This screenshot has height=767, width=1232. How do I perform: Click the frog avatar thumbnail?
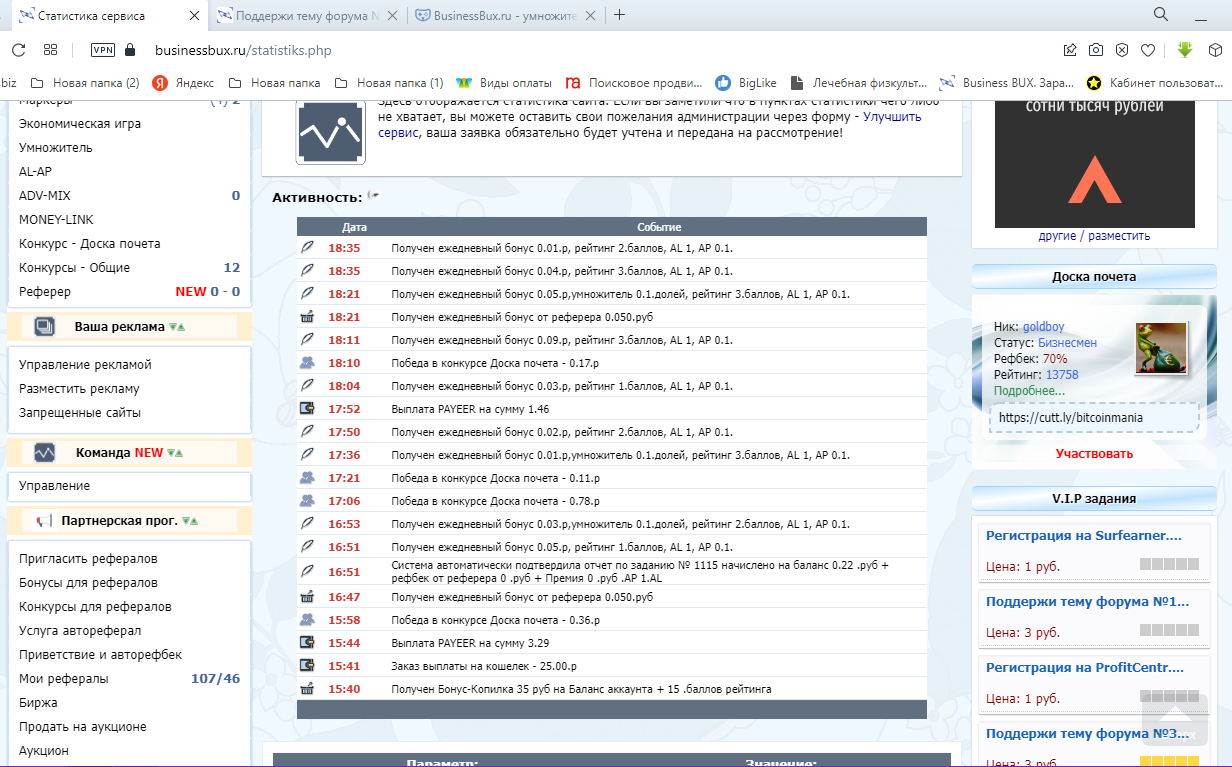coord(1160,349)
